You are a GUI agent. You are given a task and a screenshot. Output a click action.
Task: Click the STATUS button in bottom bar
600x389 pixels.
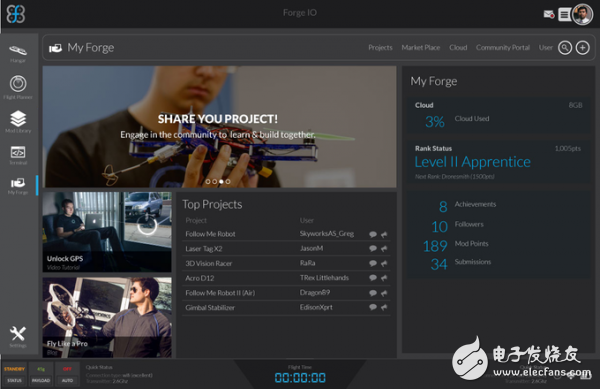pyautogui.click(x=15, y=381)
